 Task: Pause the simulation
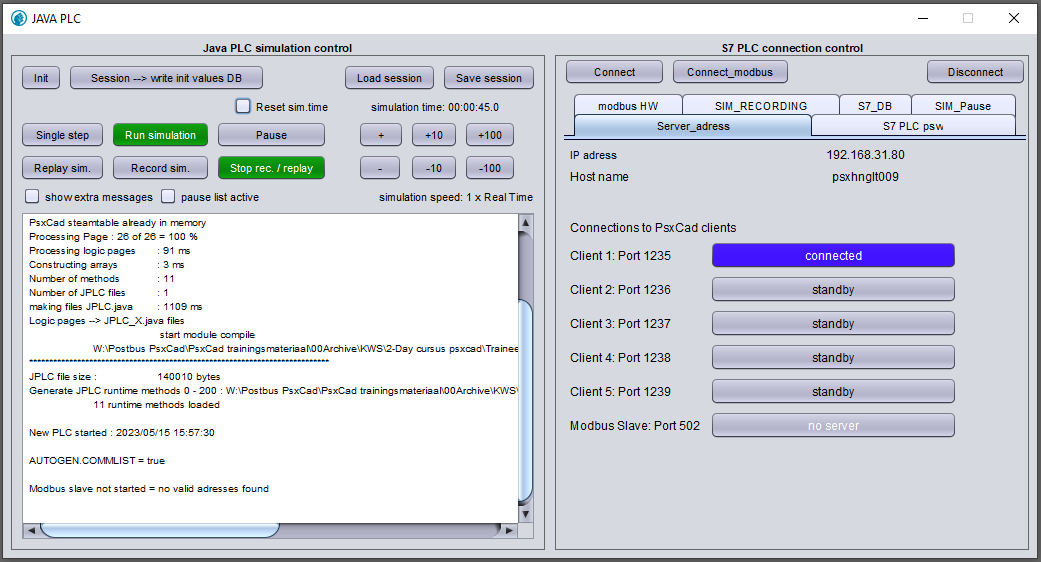pyautogui.click(x=271, y=135)
